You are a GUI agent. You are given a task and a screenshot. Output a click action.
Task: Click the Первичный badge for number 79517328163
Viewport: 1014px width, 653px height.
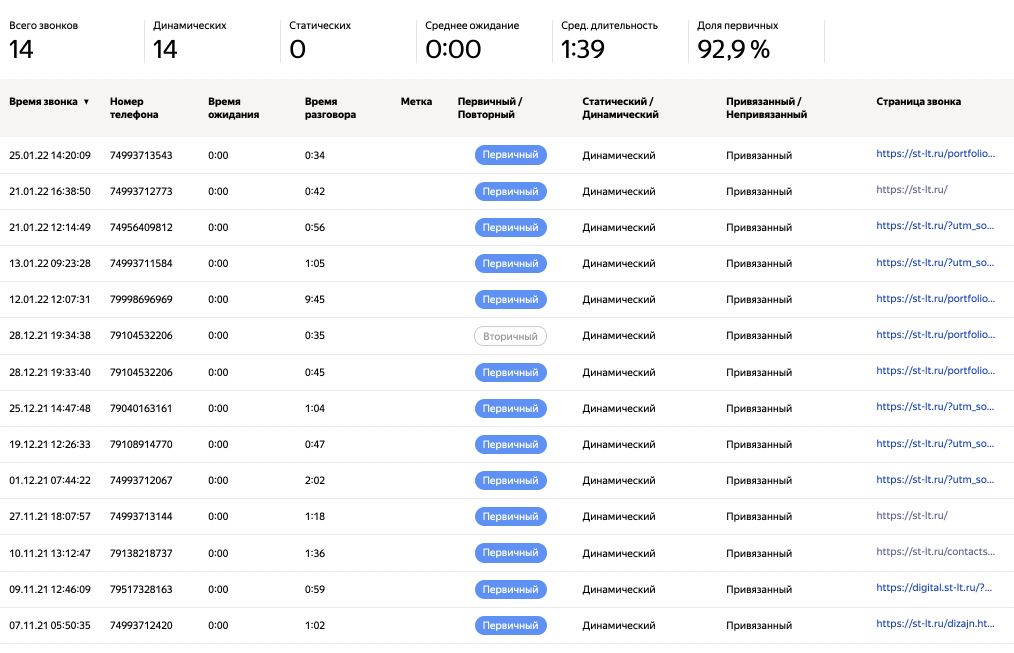tap(510, 590)
